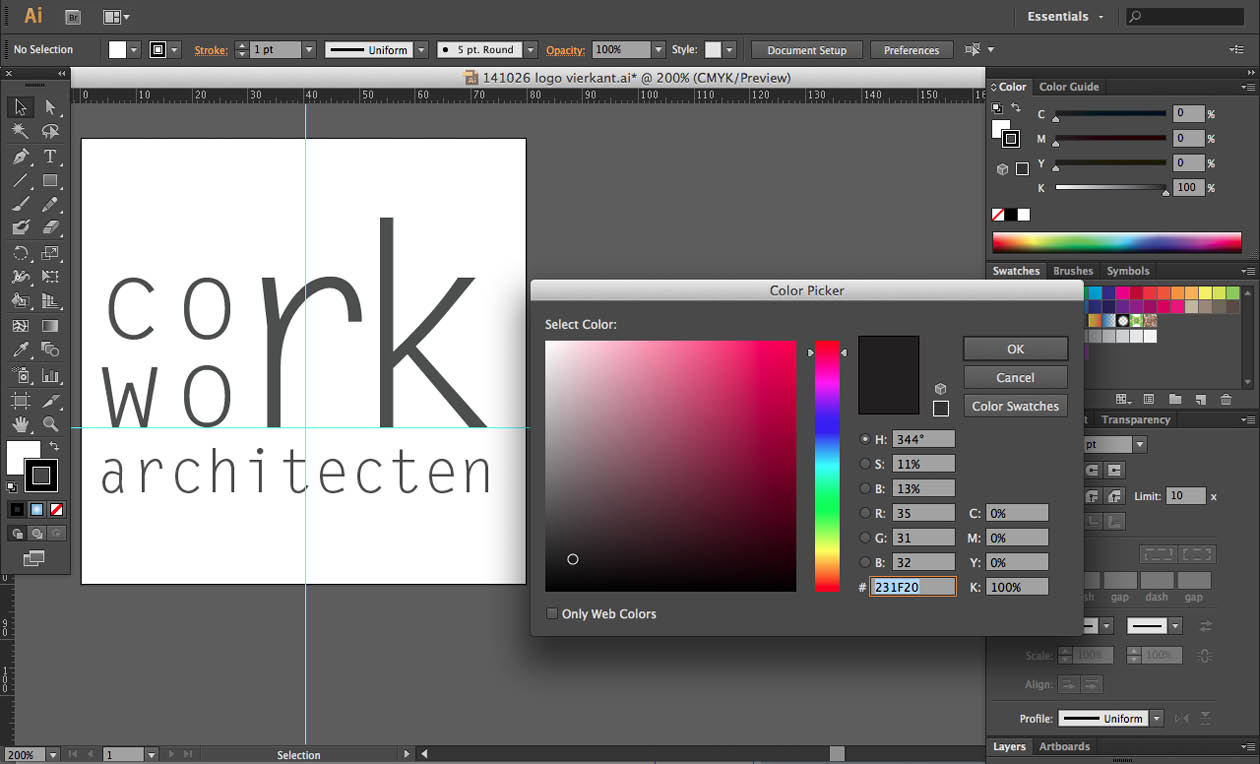Select the Lasso tool
The height and width of the screenshot is (764, 1260).
(x=50, y=132)
